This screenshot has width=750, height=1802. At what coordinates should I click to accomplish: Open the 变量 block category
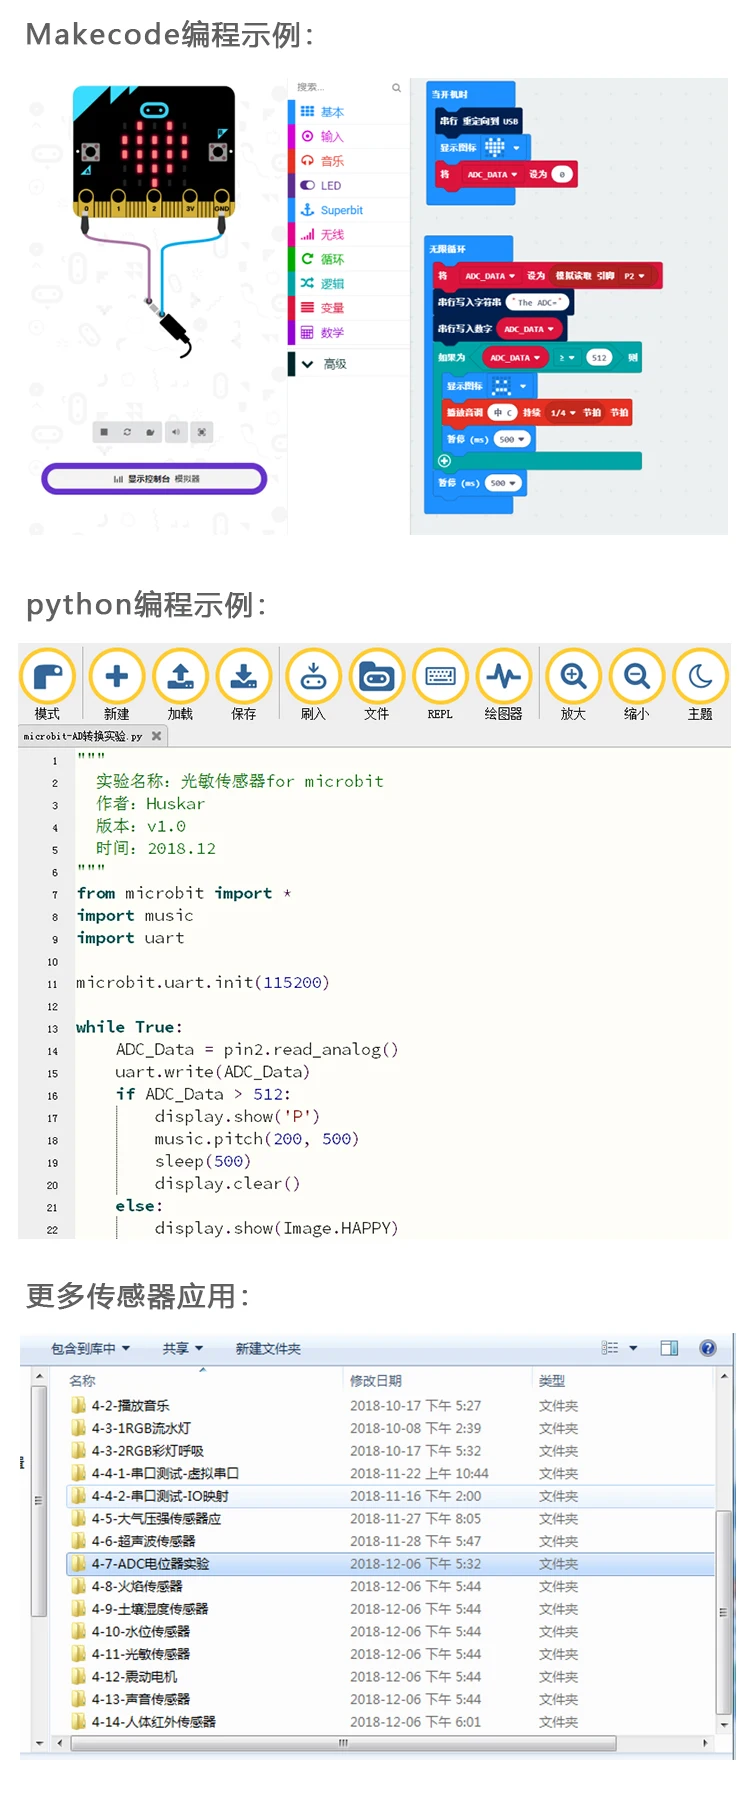pos(350,308)
